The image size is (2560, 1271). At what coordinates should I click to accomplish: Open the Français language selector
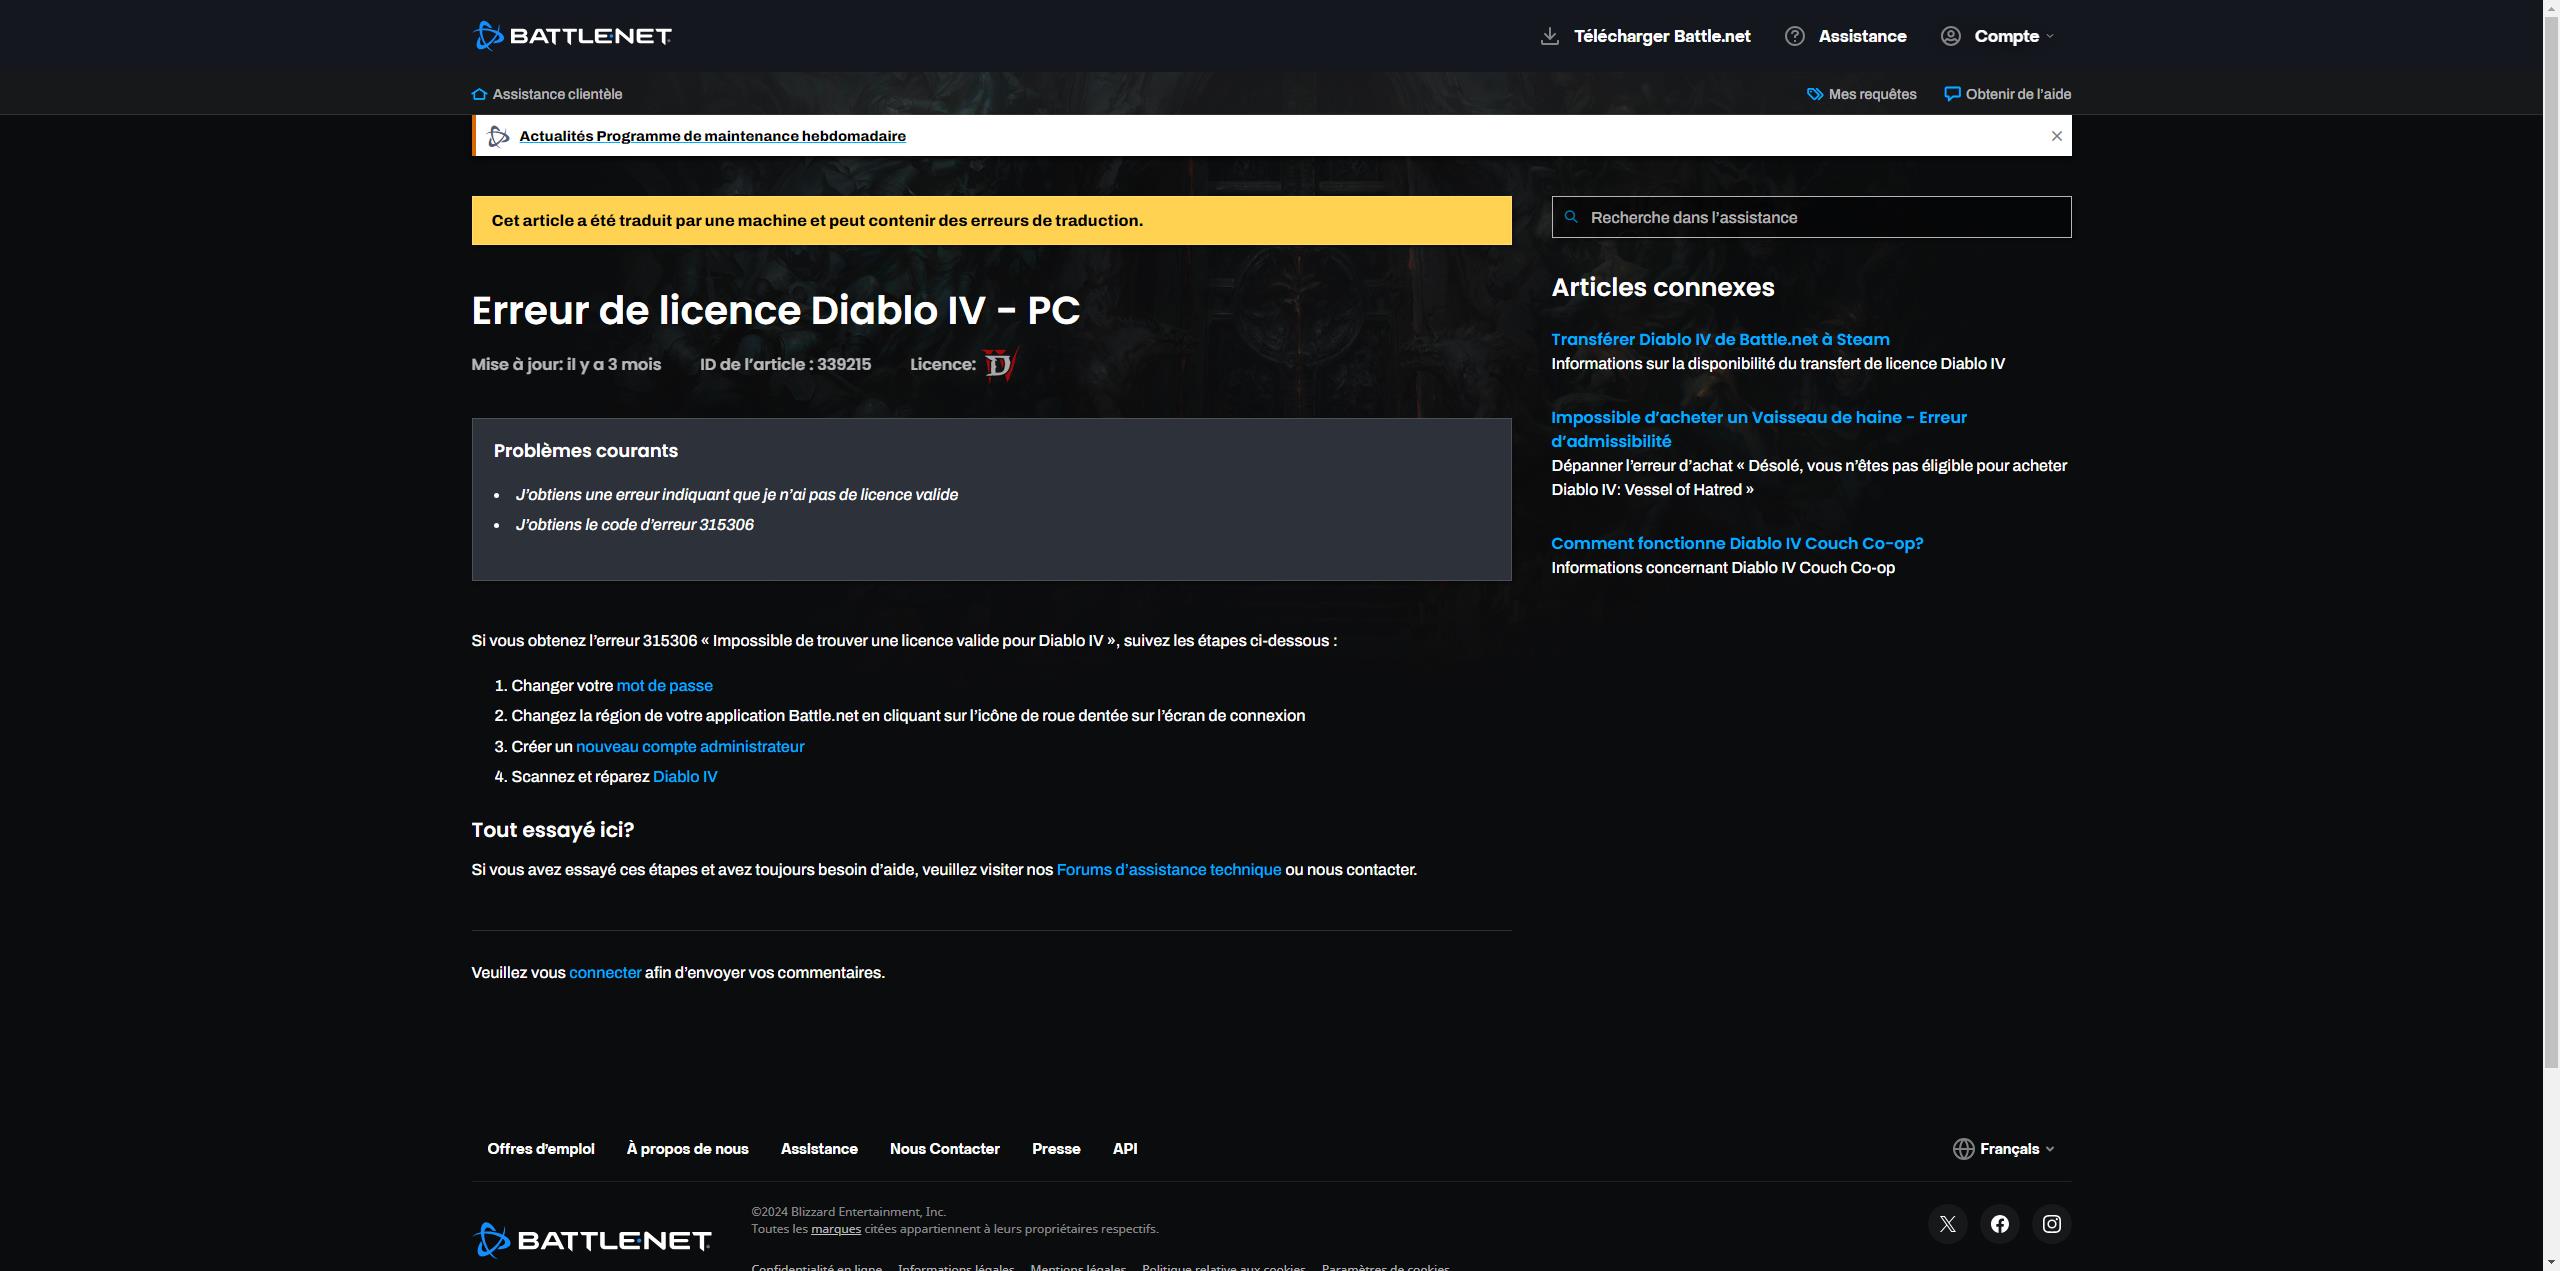tap(2004, 1149)
